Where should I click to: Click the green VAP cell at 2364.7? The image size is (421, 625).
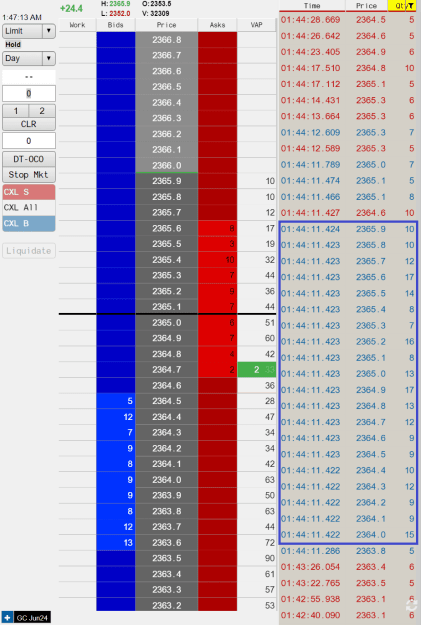257,369
